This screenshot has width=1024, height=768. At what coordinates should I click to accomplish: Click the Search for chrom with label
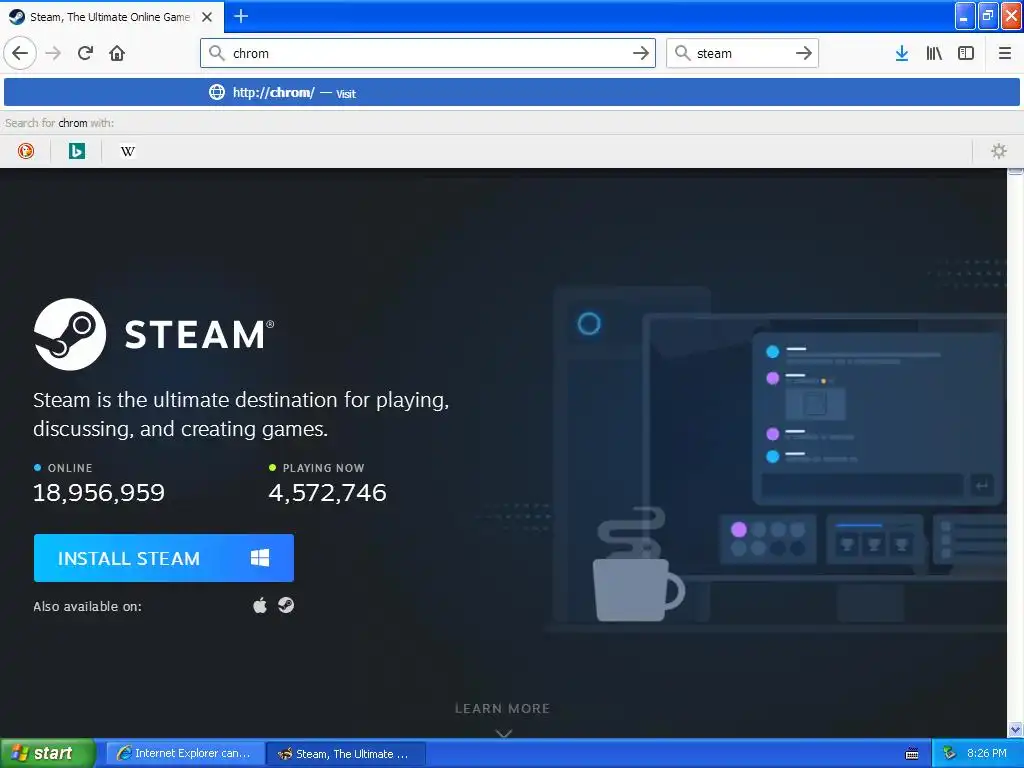[x=59, y=123]
